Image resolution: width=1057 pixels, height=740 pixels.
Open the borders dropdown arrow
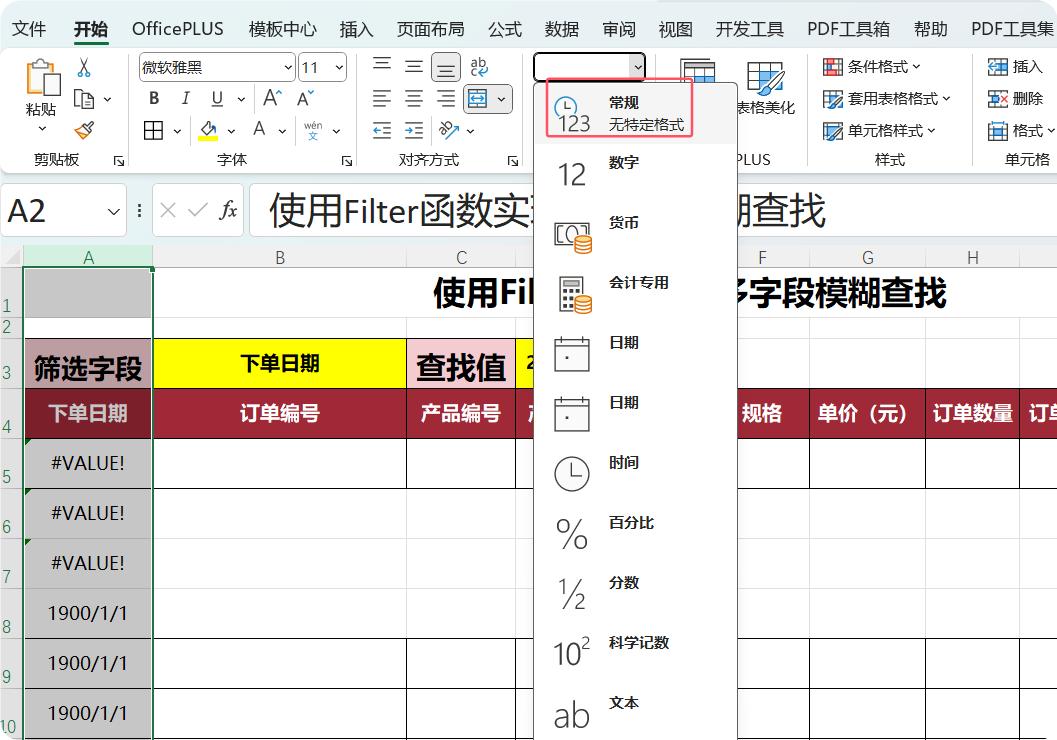pos(177,131)
